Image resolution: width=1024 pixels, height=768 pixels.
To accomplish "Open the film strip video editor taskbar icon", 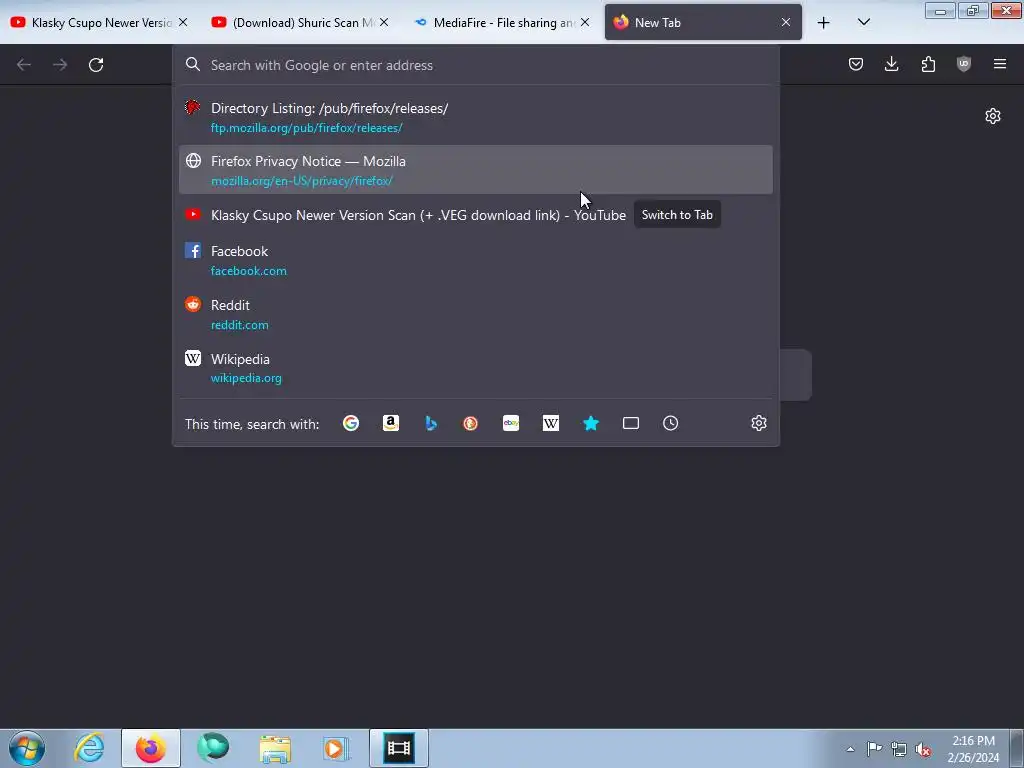I will (x=399, y=748).
